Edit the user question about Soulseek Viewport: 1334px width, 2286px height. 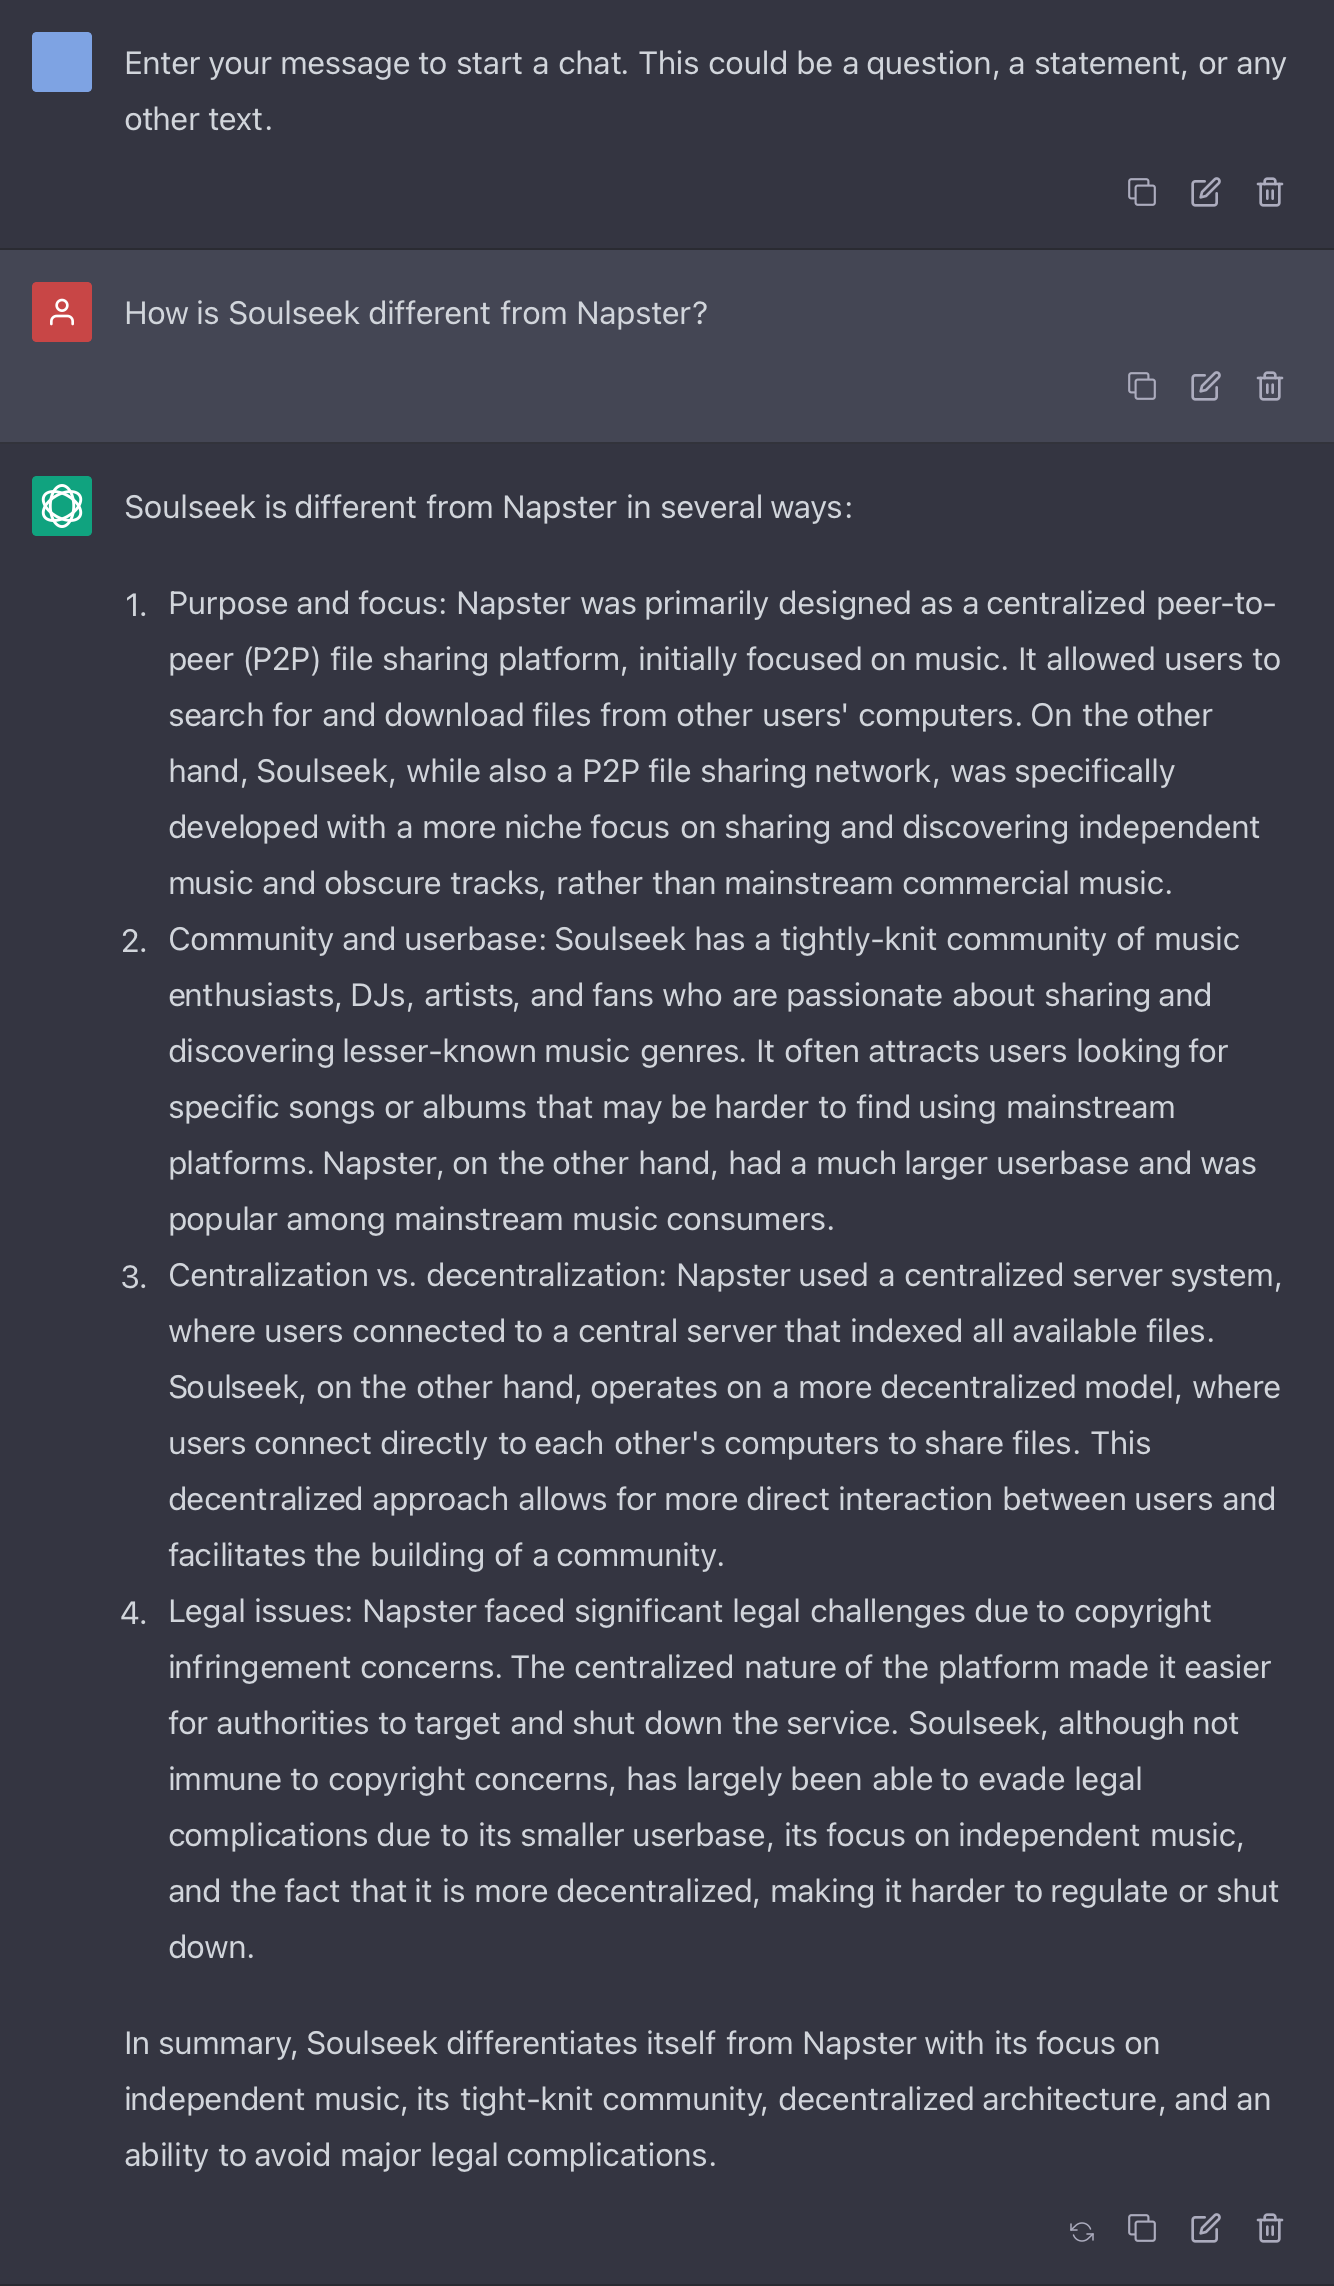pos(1205,385)
